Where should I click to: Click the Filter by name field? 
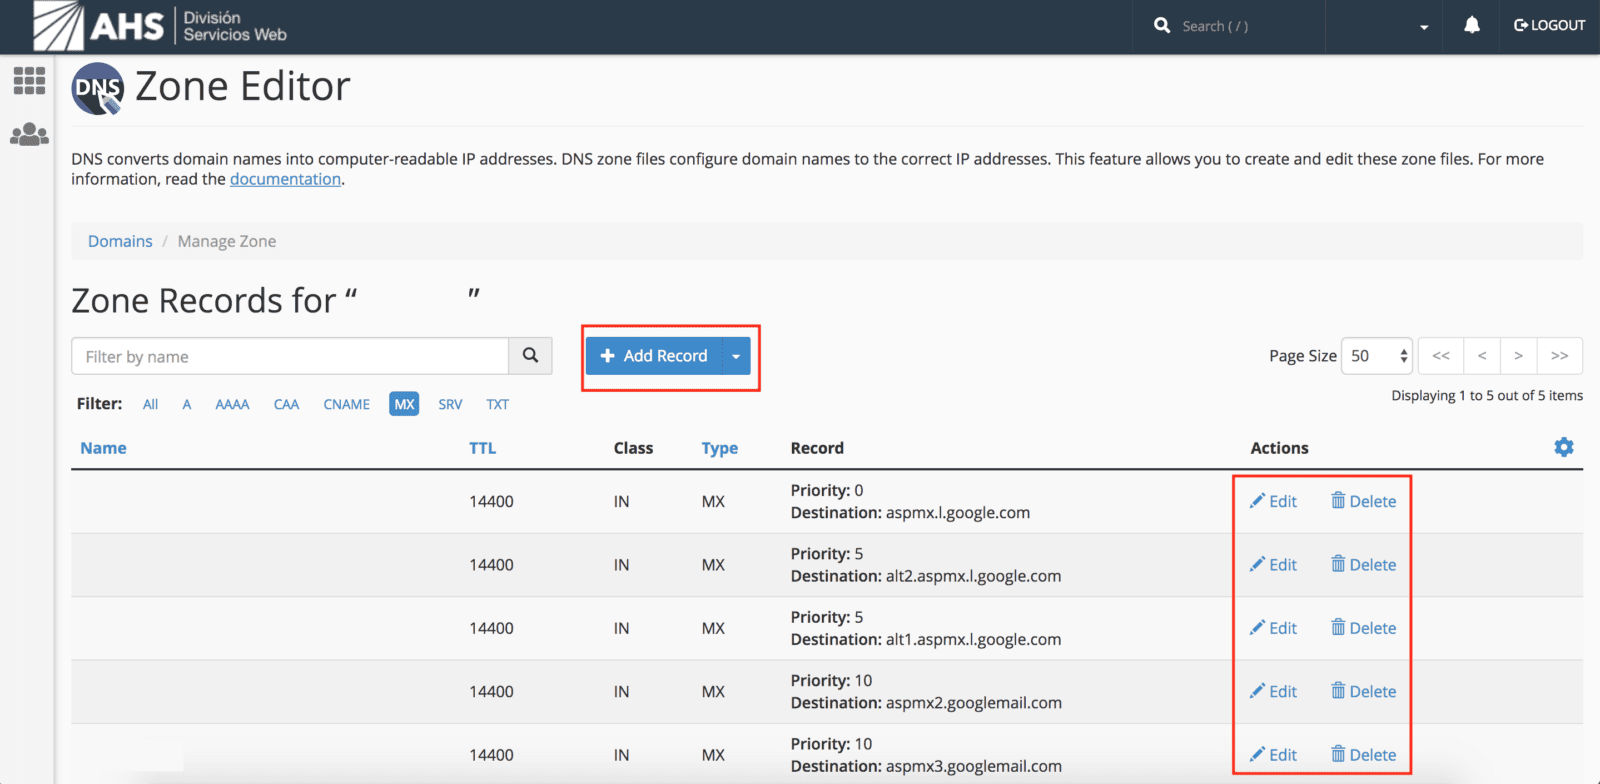(x=290, y=356)
